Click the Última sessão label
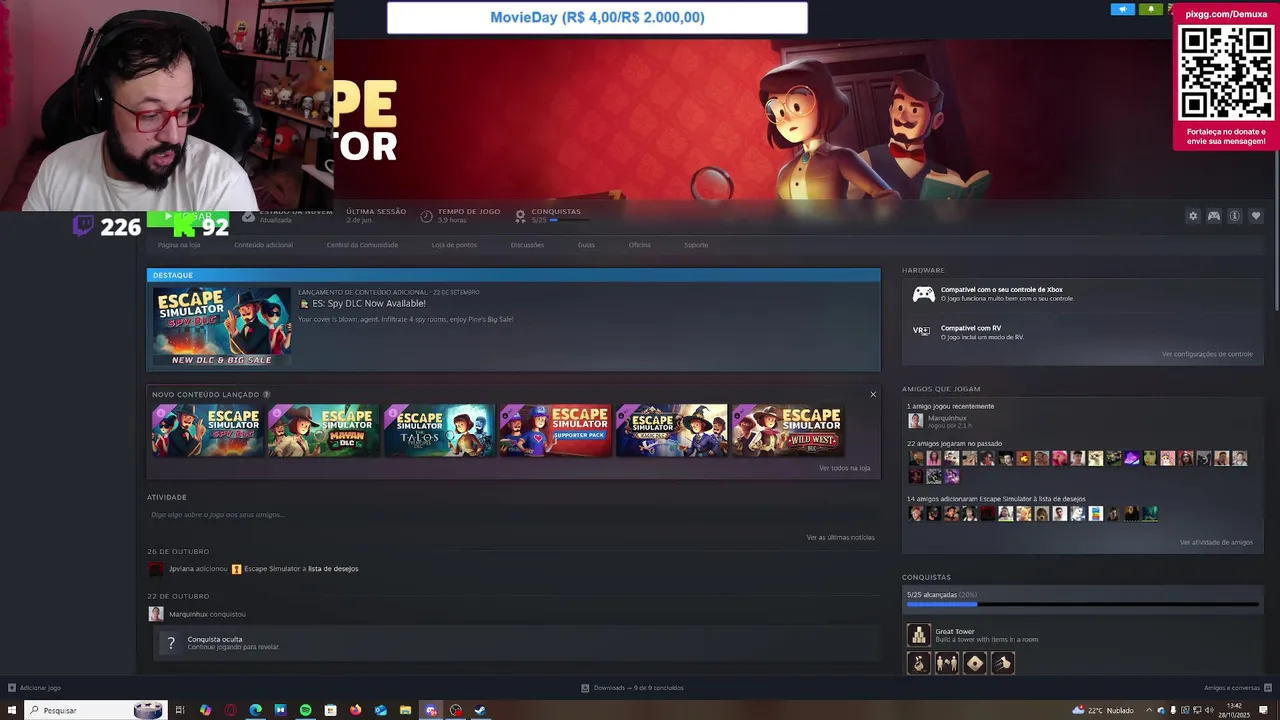Image resolution: width=1280 pixels, height=720 pixels. click(x=376, y=212)
